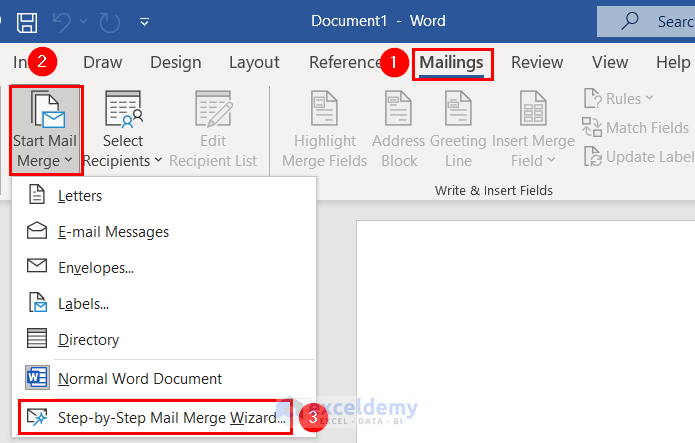Screen dimensions: 695x443
Task: Choose Directory from the menu
Action: click(164, 340)
